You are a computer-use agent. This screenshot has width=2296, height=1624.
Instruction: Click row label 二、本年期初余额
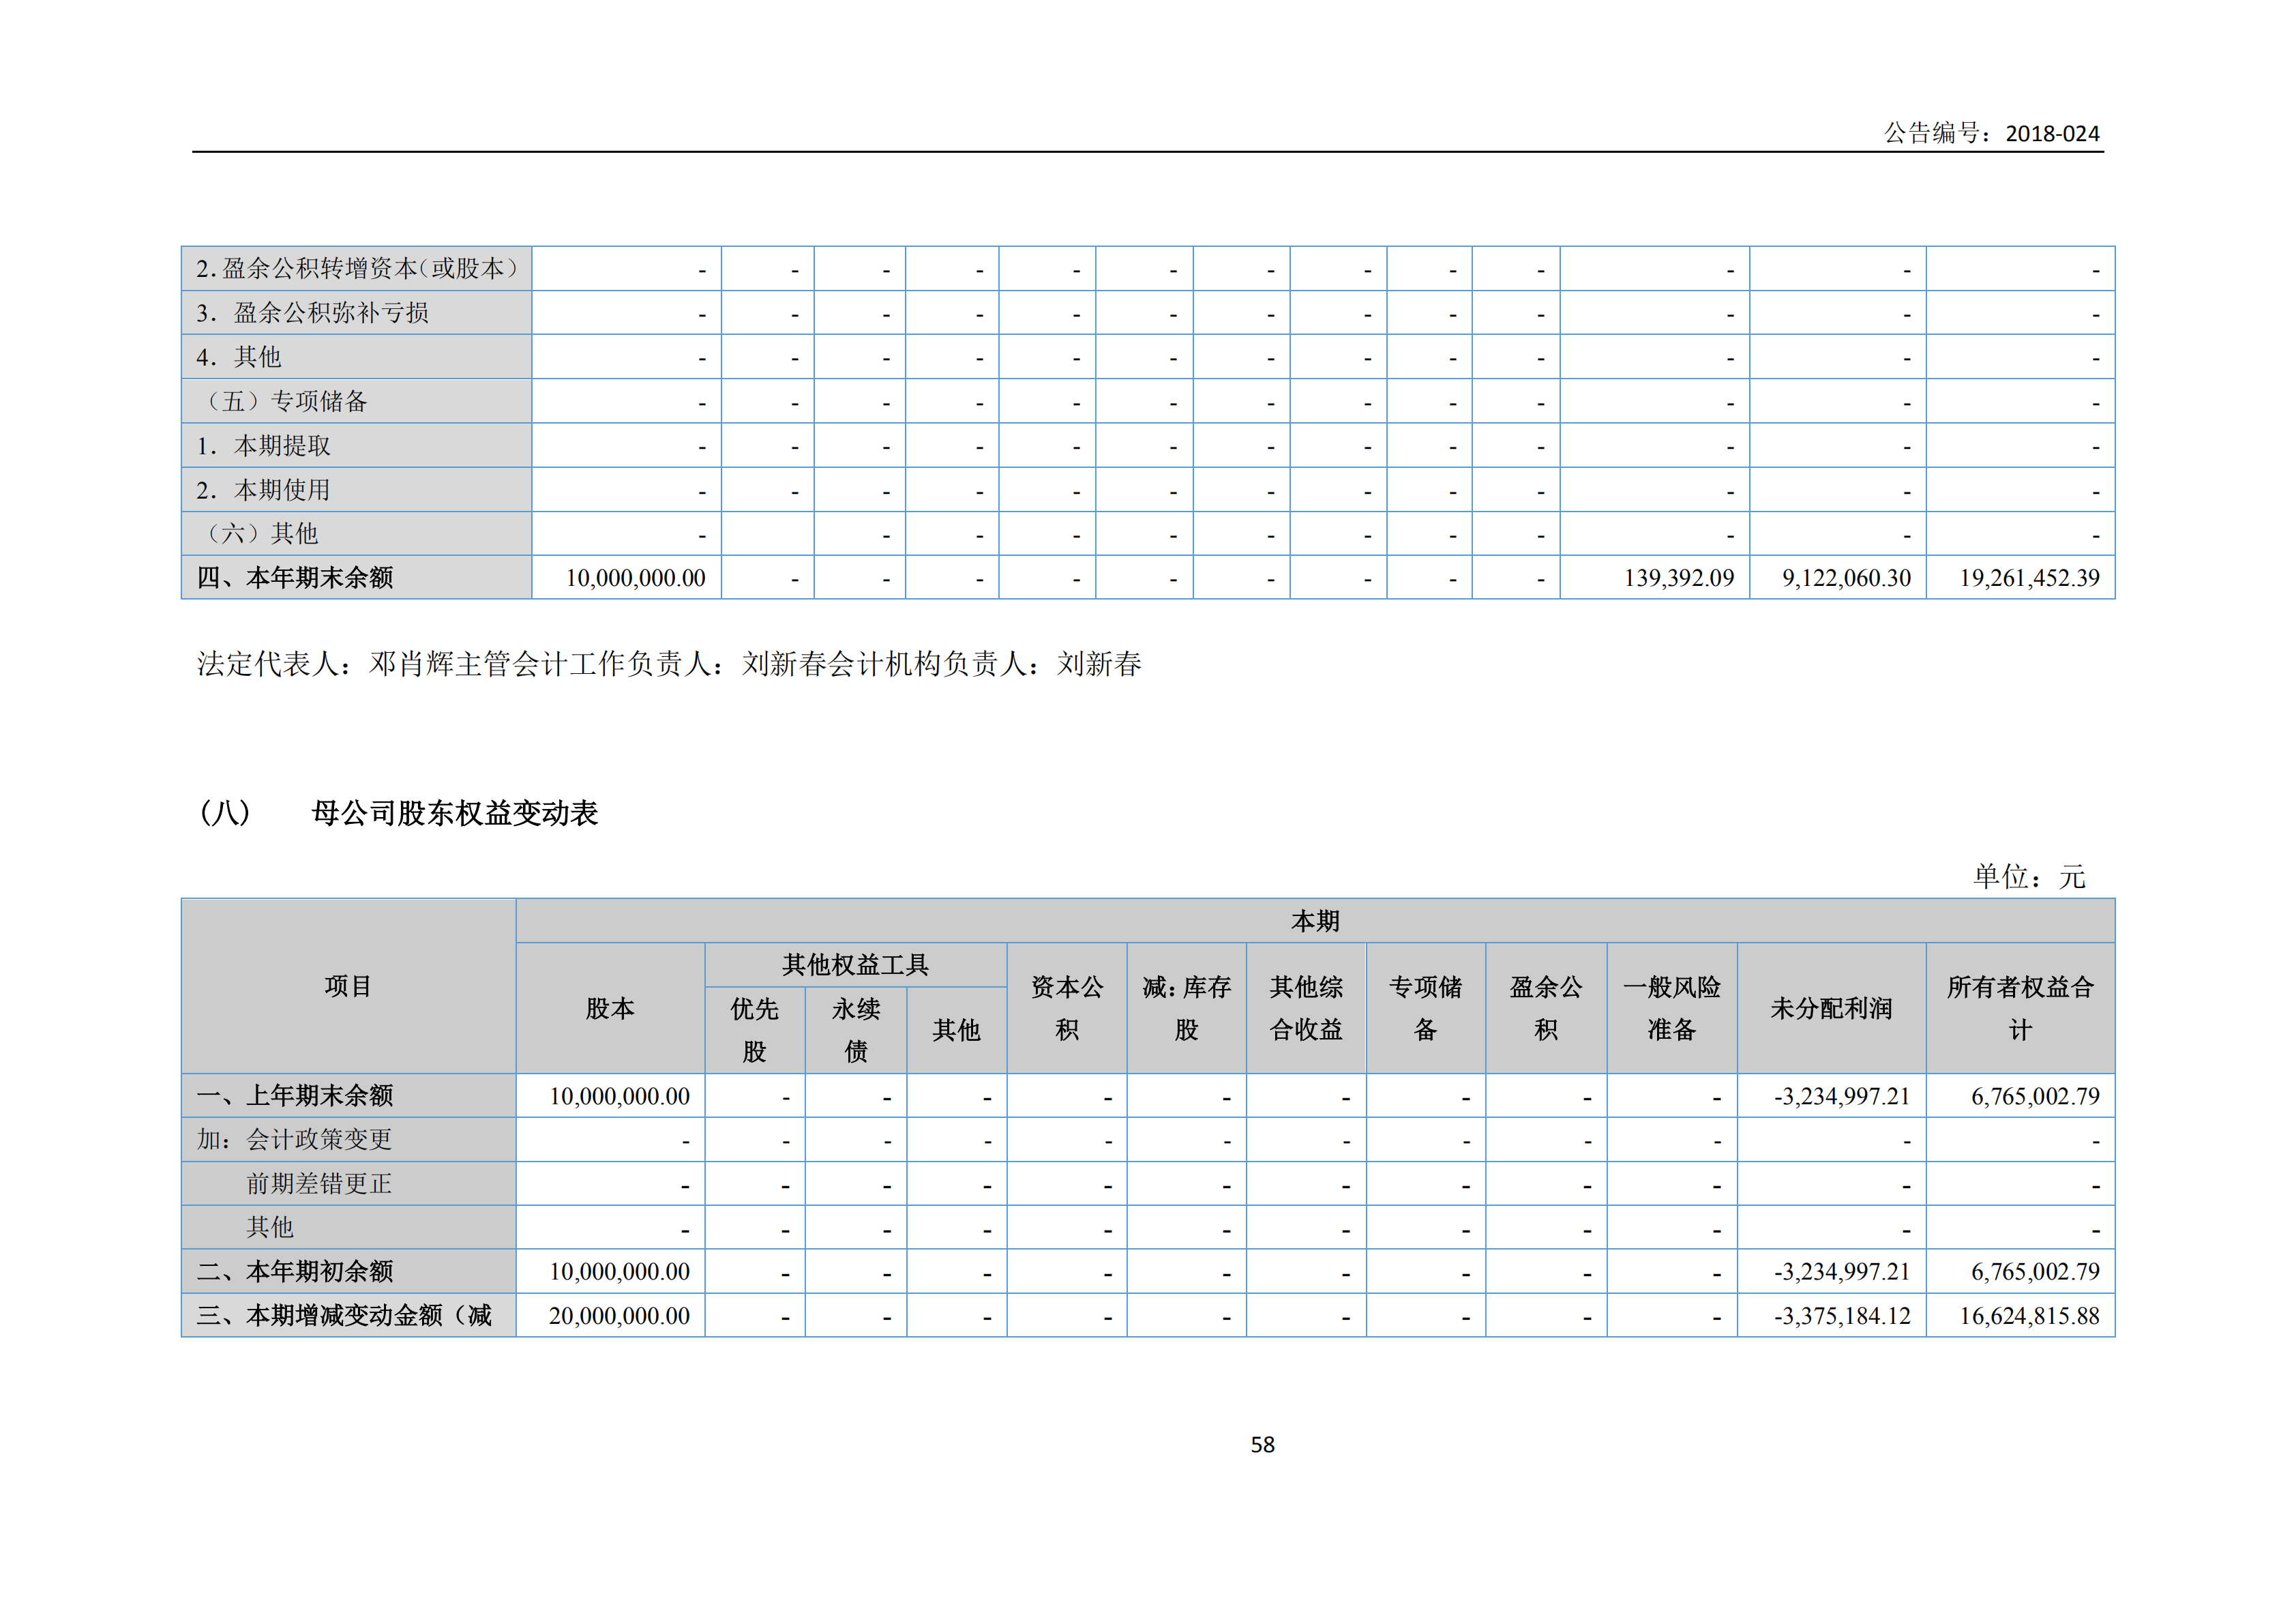pos(295,1271)
